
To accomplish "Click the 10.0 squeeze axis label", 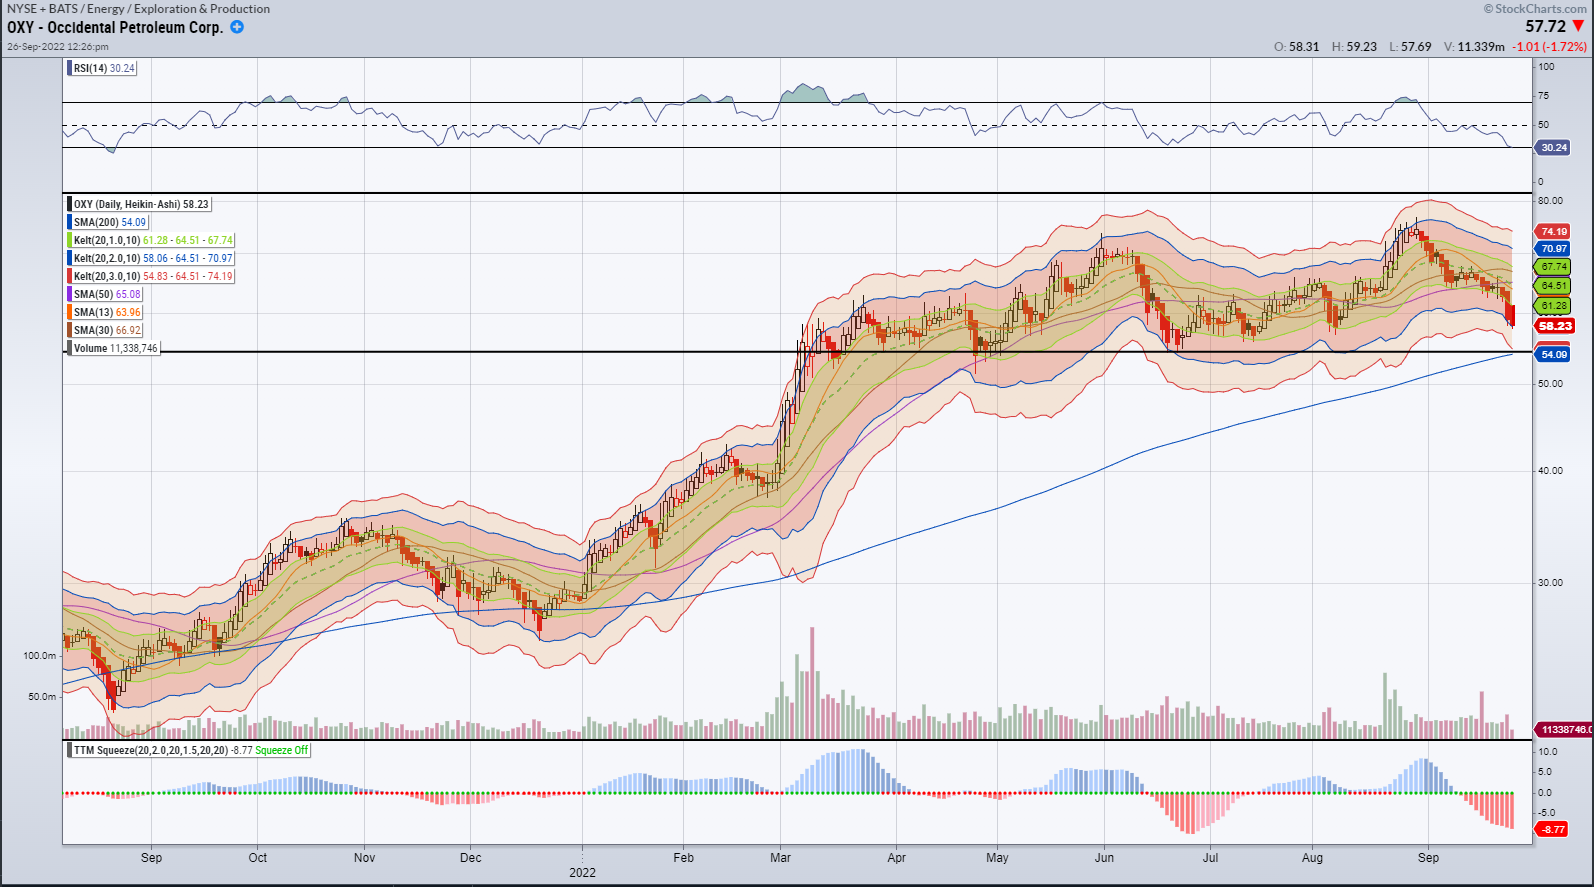I will click(1546, 751).
